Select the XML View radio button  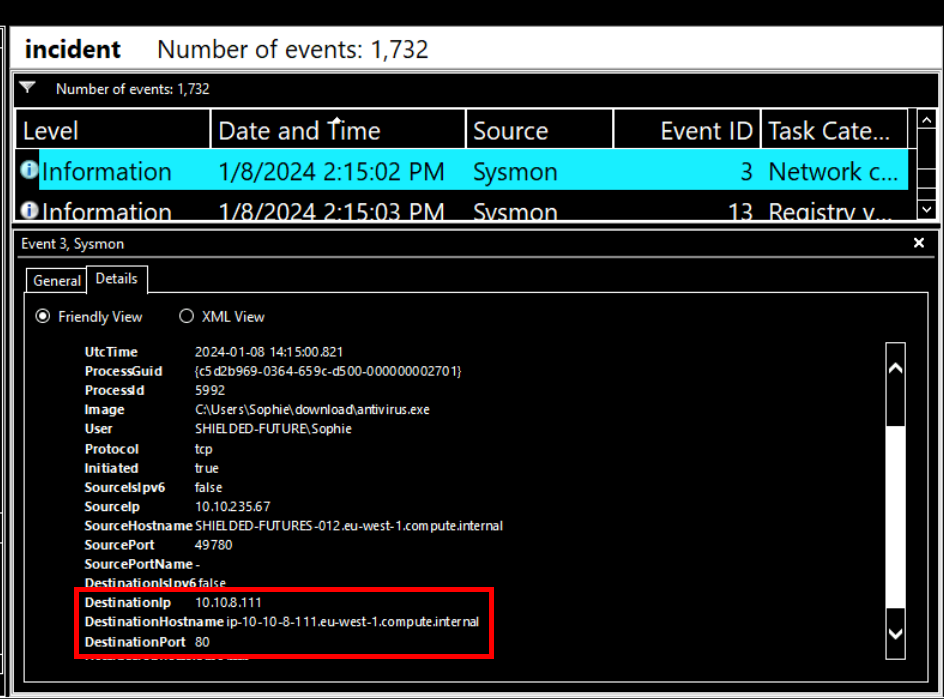click(x=186, y=316)
